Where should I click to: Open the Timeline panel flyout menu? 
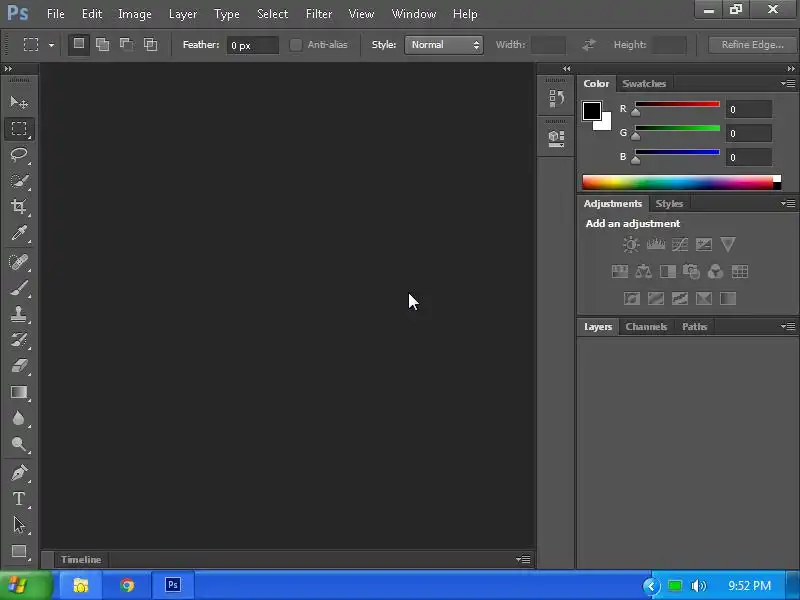click(523, 560)
